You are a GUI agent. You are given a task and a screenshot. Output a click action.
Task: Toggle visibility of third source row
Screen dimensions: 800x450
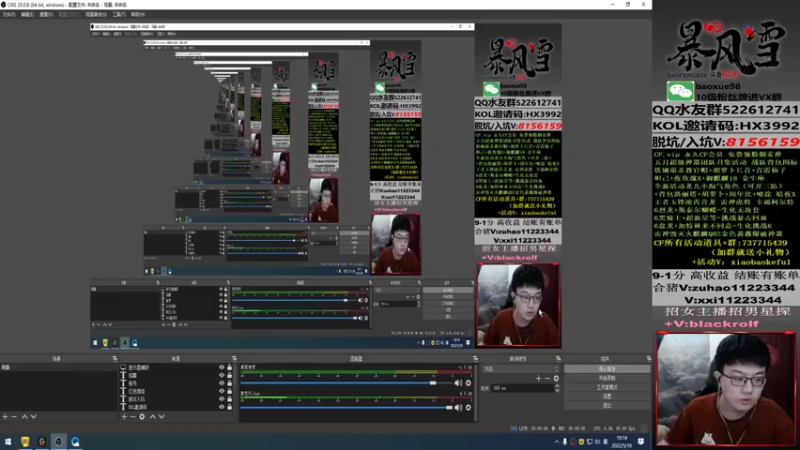221,383
